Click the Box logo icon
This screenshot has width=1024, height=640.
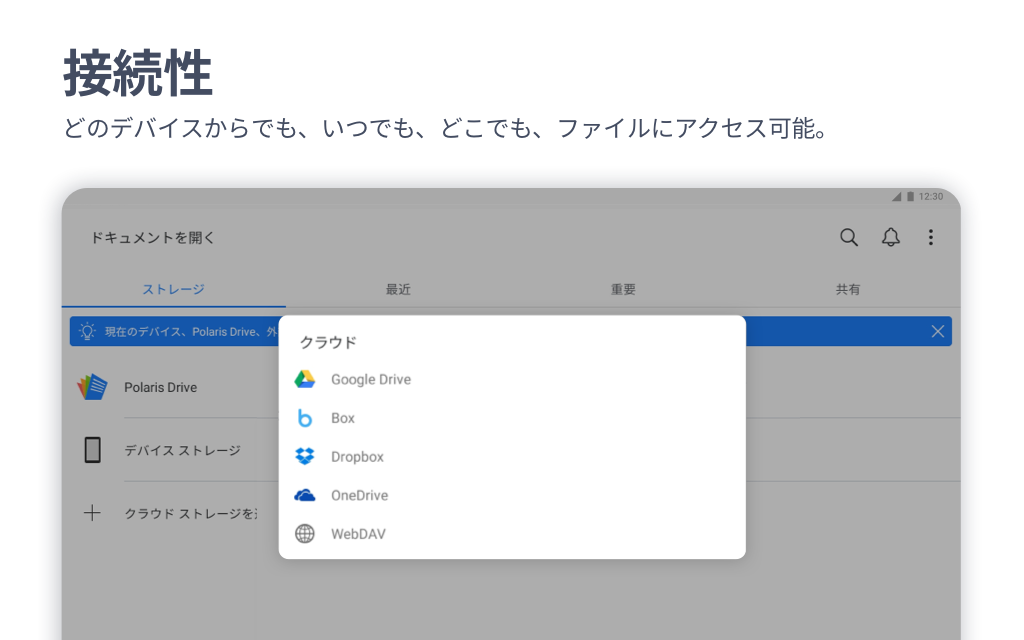[305, 418]
